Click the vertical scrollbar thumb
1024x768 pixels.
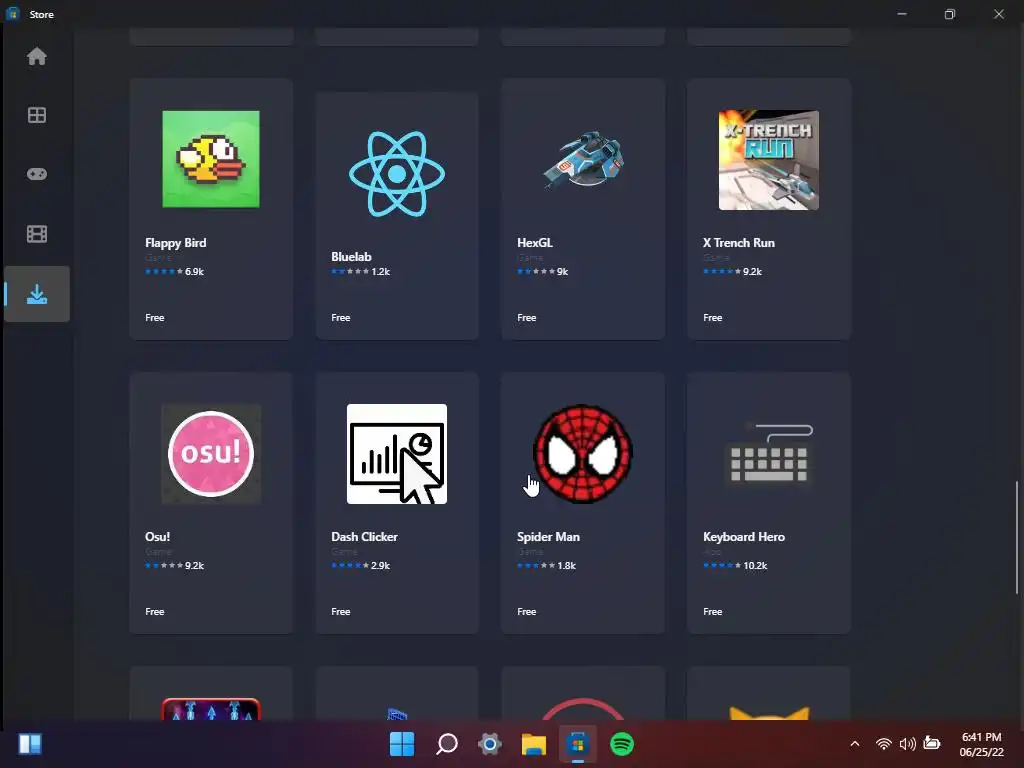1017,537
